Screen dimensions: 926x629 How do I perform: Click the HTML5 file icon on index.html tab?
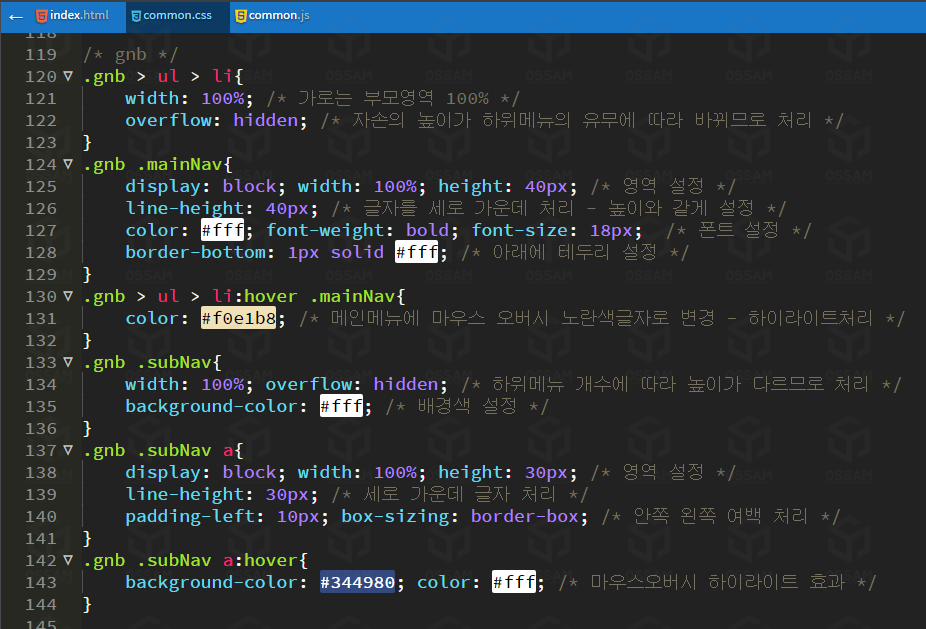point(41,16)
